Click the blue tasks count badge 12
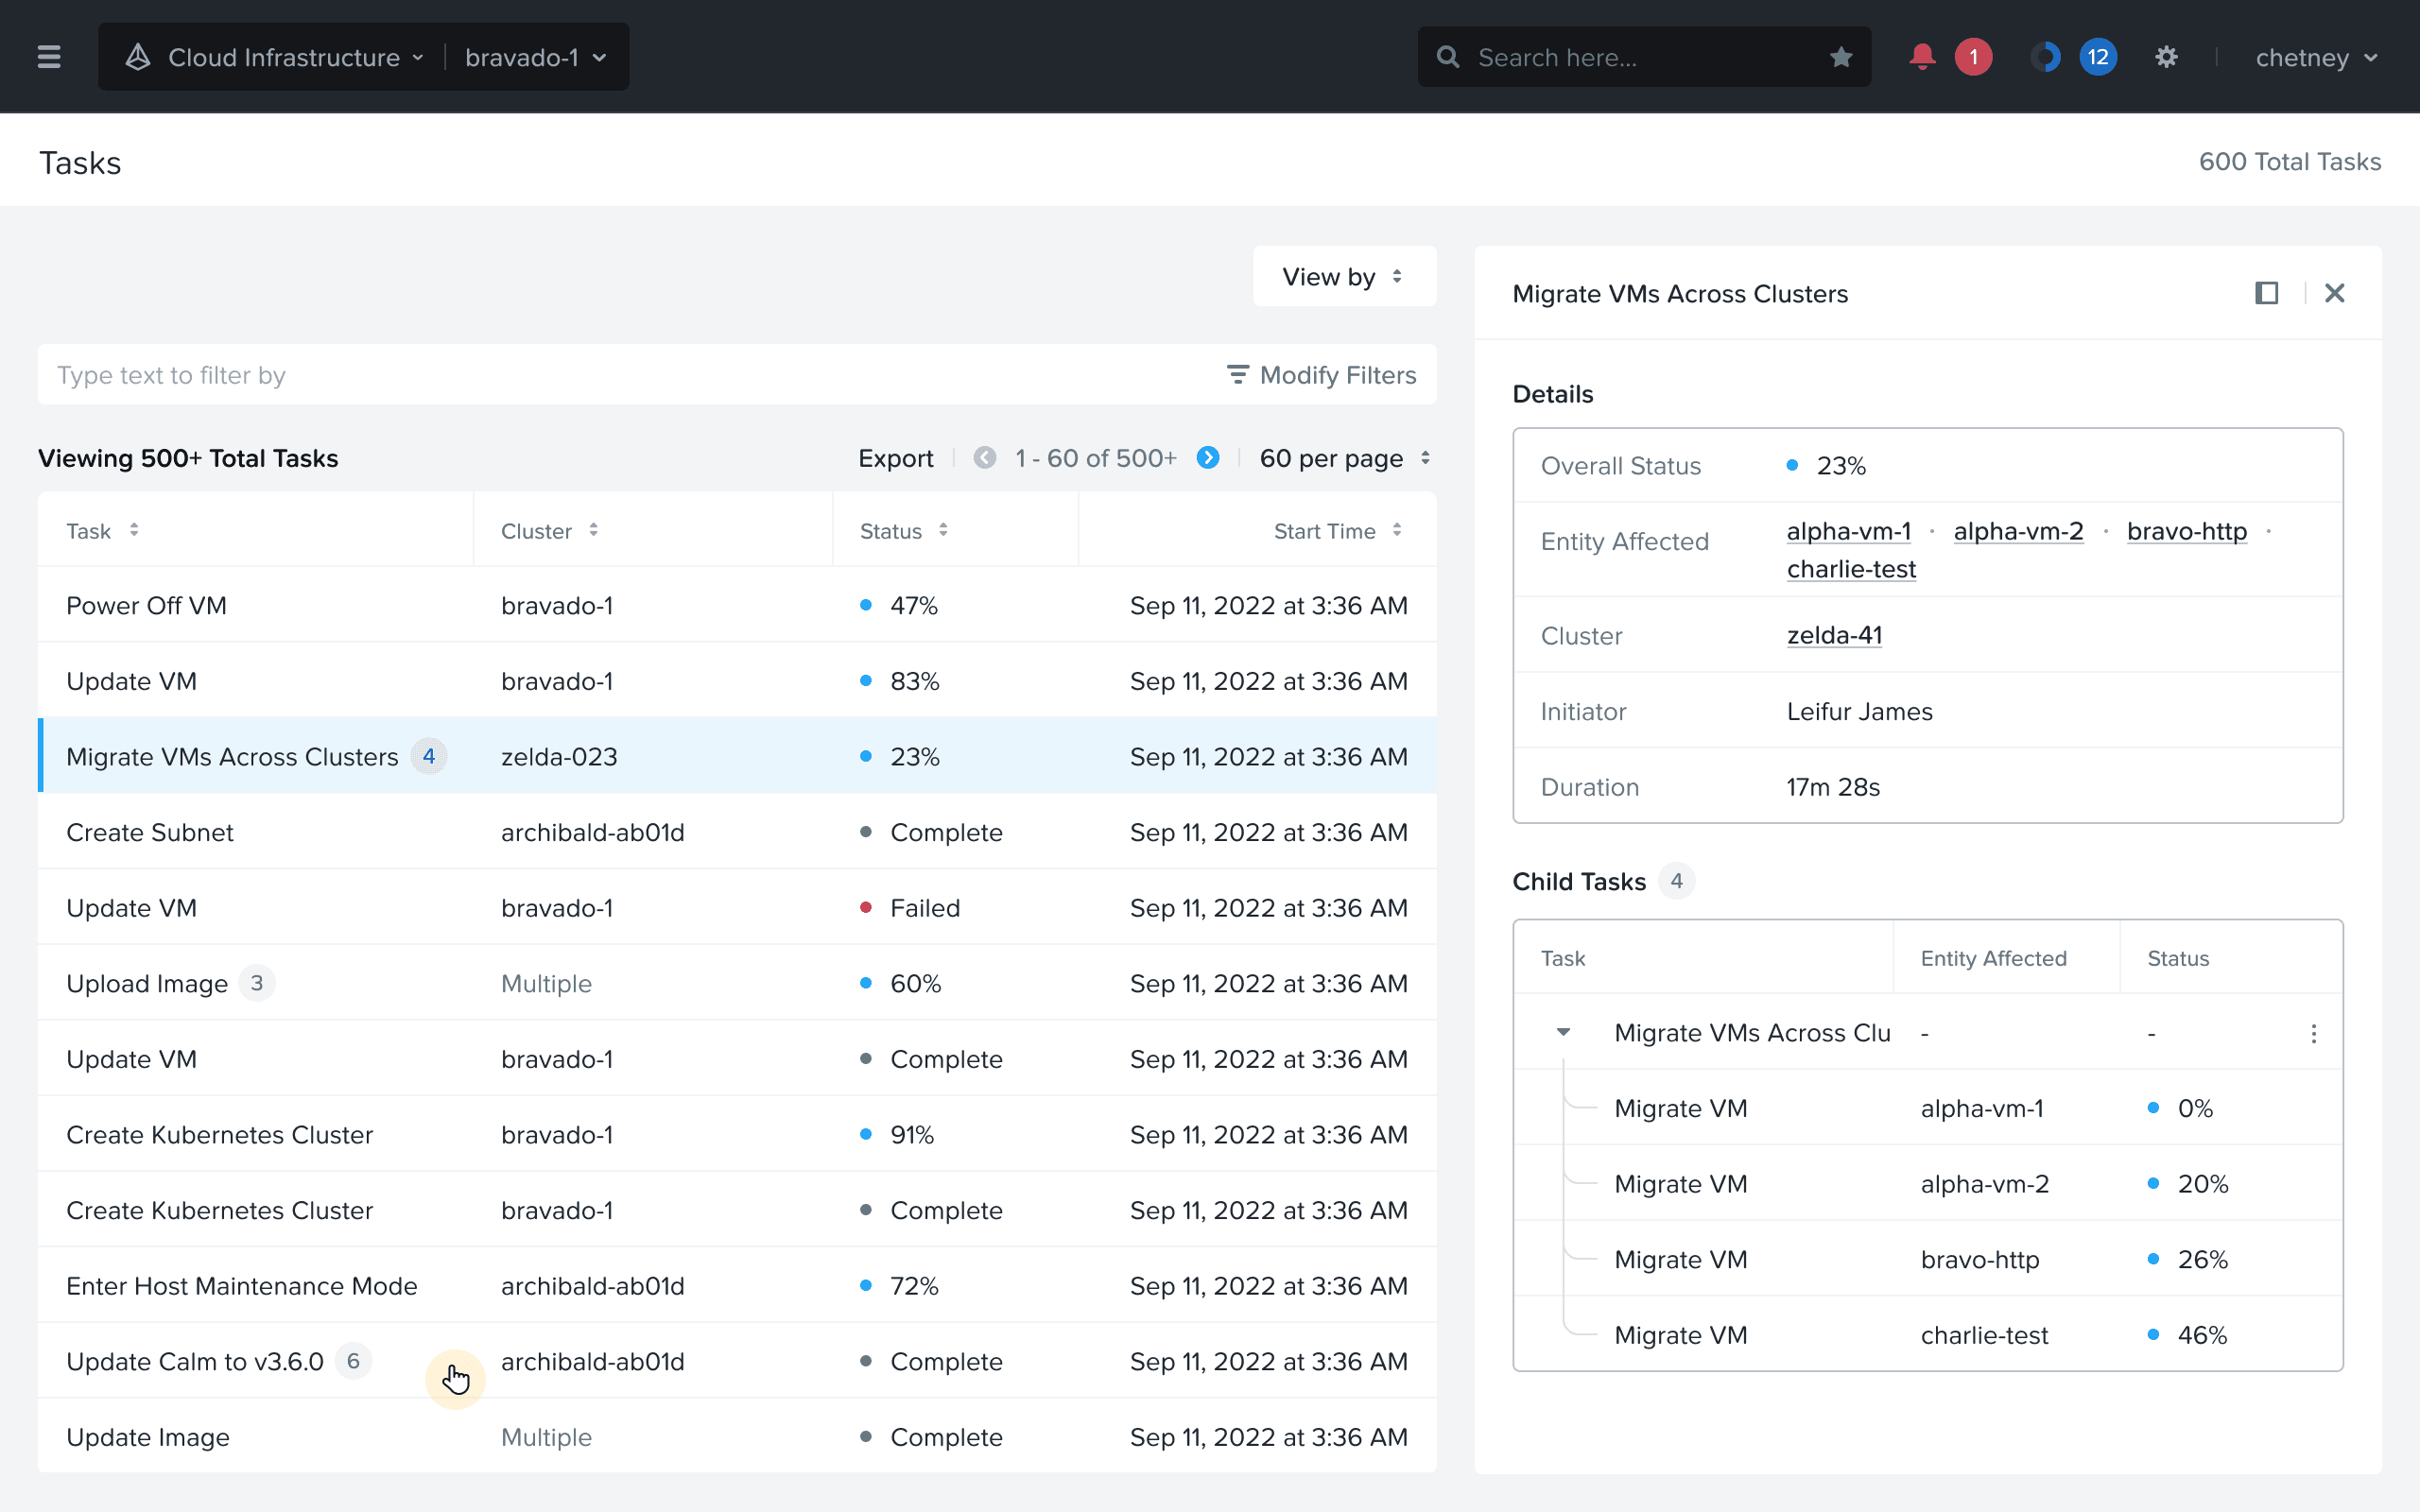Screen dimensions: 2420x1512 (x=2098, y=57)
